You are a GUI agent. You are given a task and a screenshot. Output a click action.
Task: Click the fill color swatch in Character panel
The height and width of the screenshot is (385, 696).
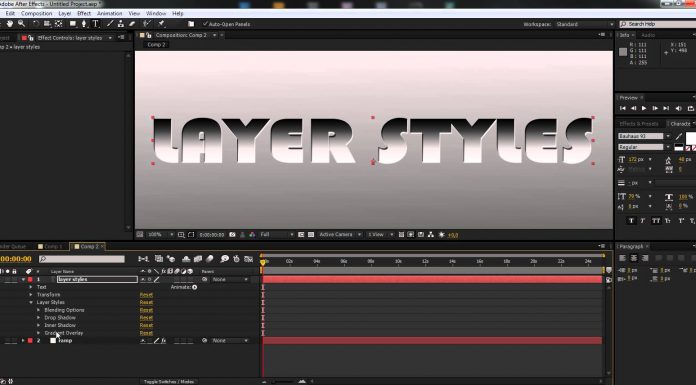click(x=691, y=138)
